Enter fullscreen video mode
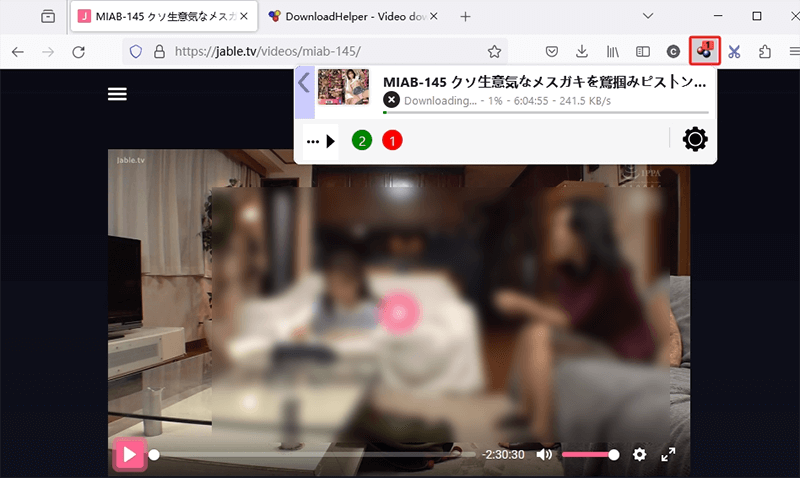 coord(668,454)
